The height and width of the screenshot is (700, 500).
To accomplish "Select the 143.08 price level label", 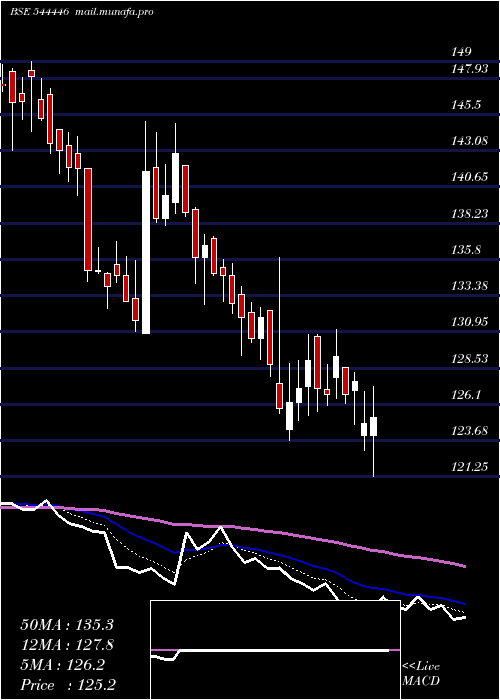I will pos(469,141).
